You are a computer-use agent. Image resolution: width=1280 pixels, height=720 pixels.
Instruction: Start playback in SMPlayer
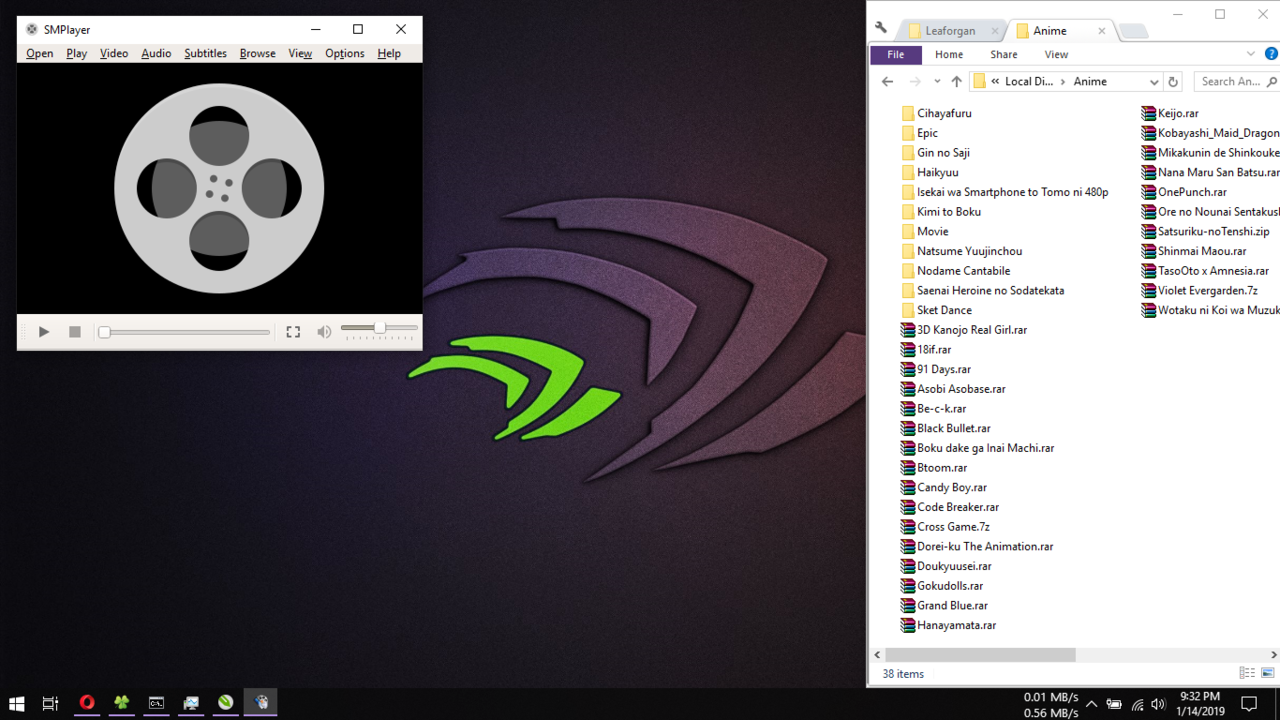pos(44,332)
